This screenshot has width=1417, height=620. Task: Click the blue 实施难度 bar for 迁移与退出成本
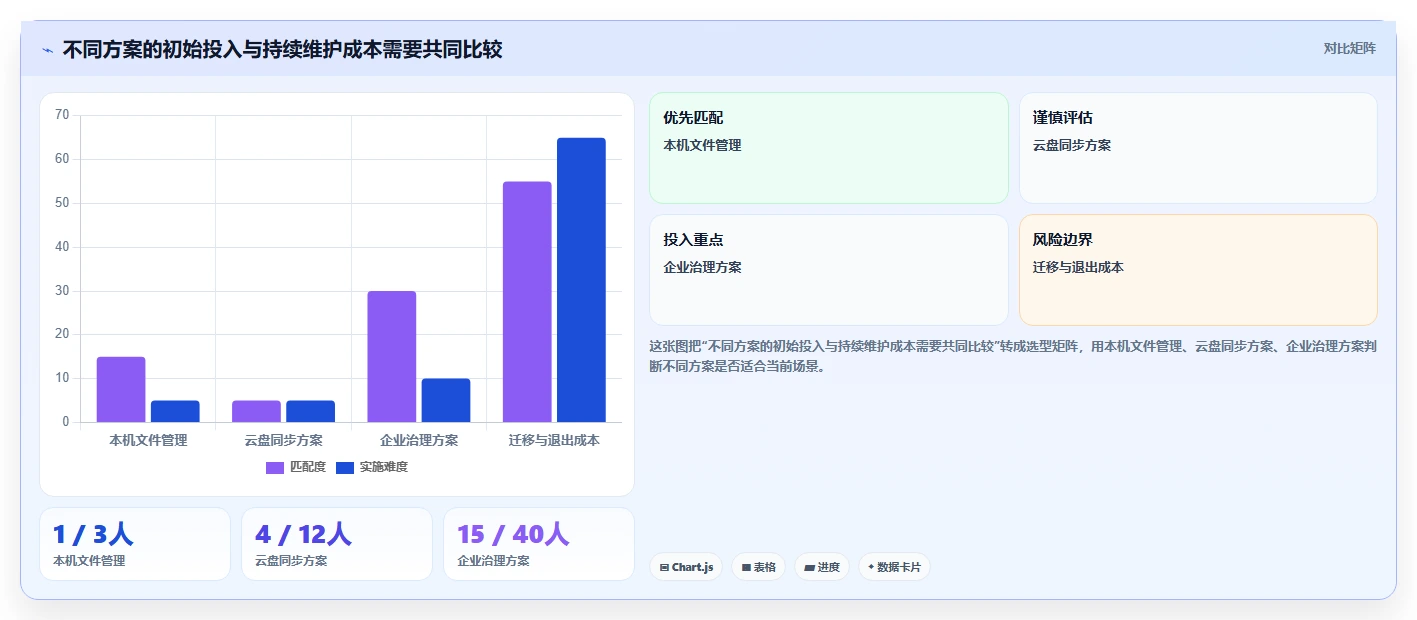(x=581, y=280)
